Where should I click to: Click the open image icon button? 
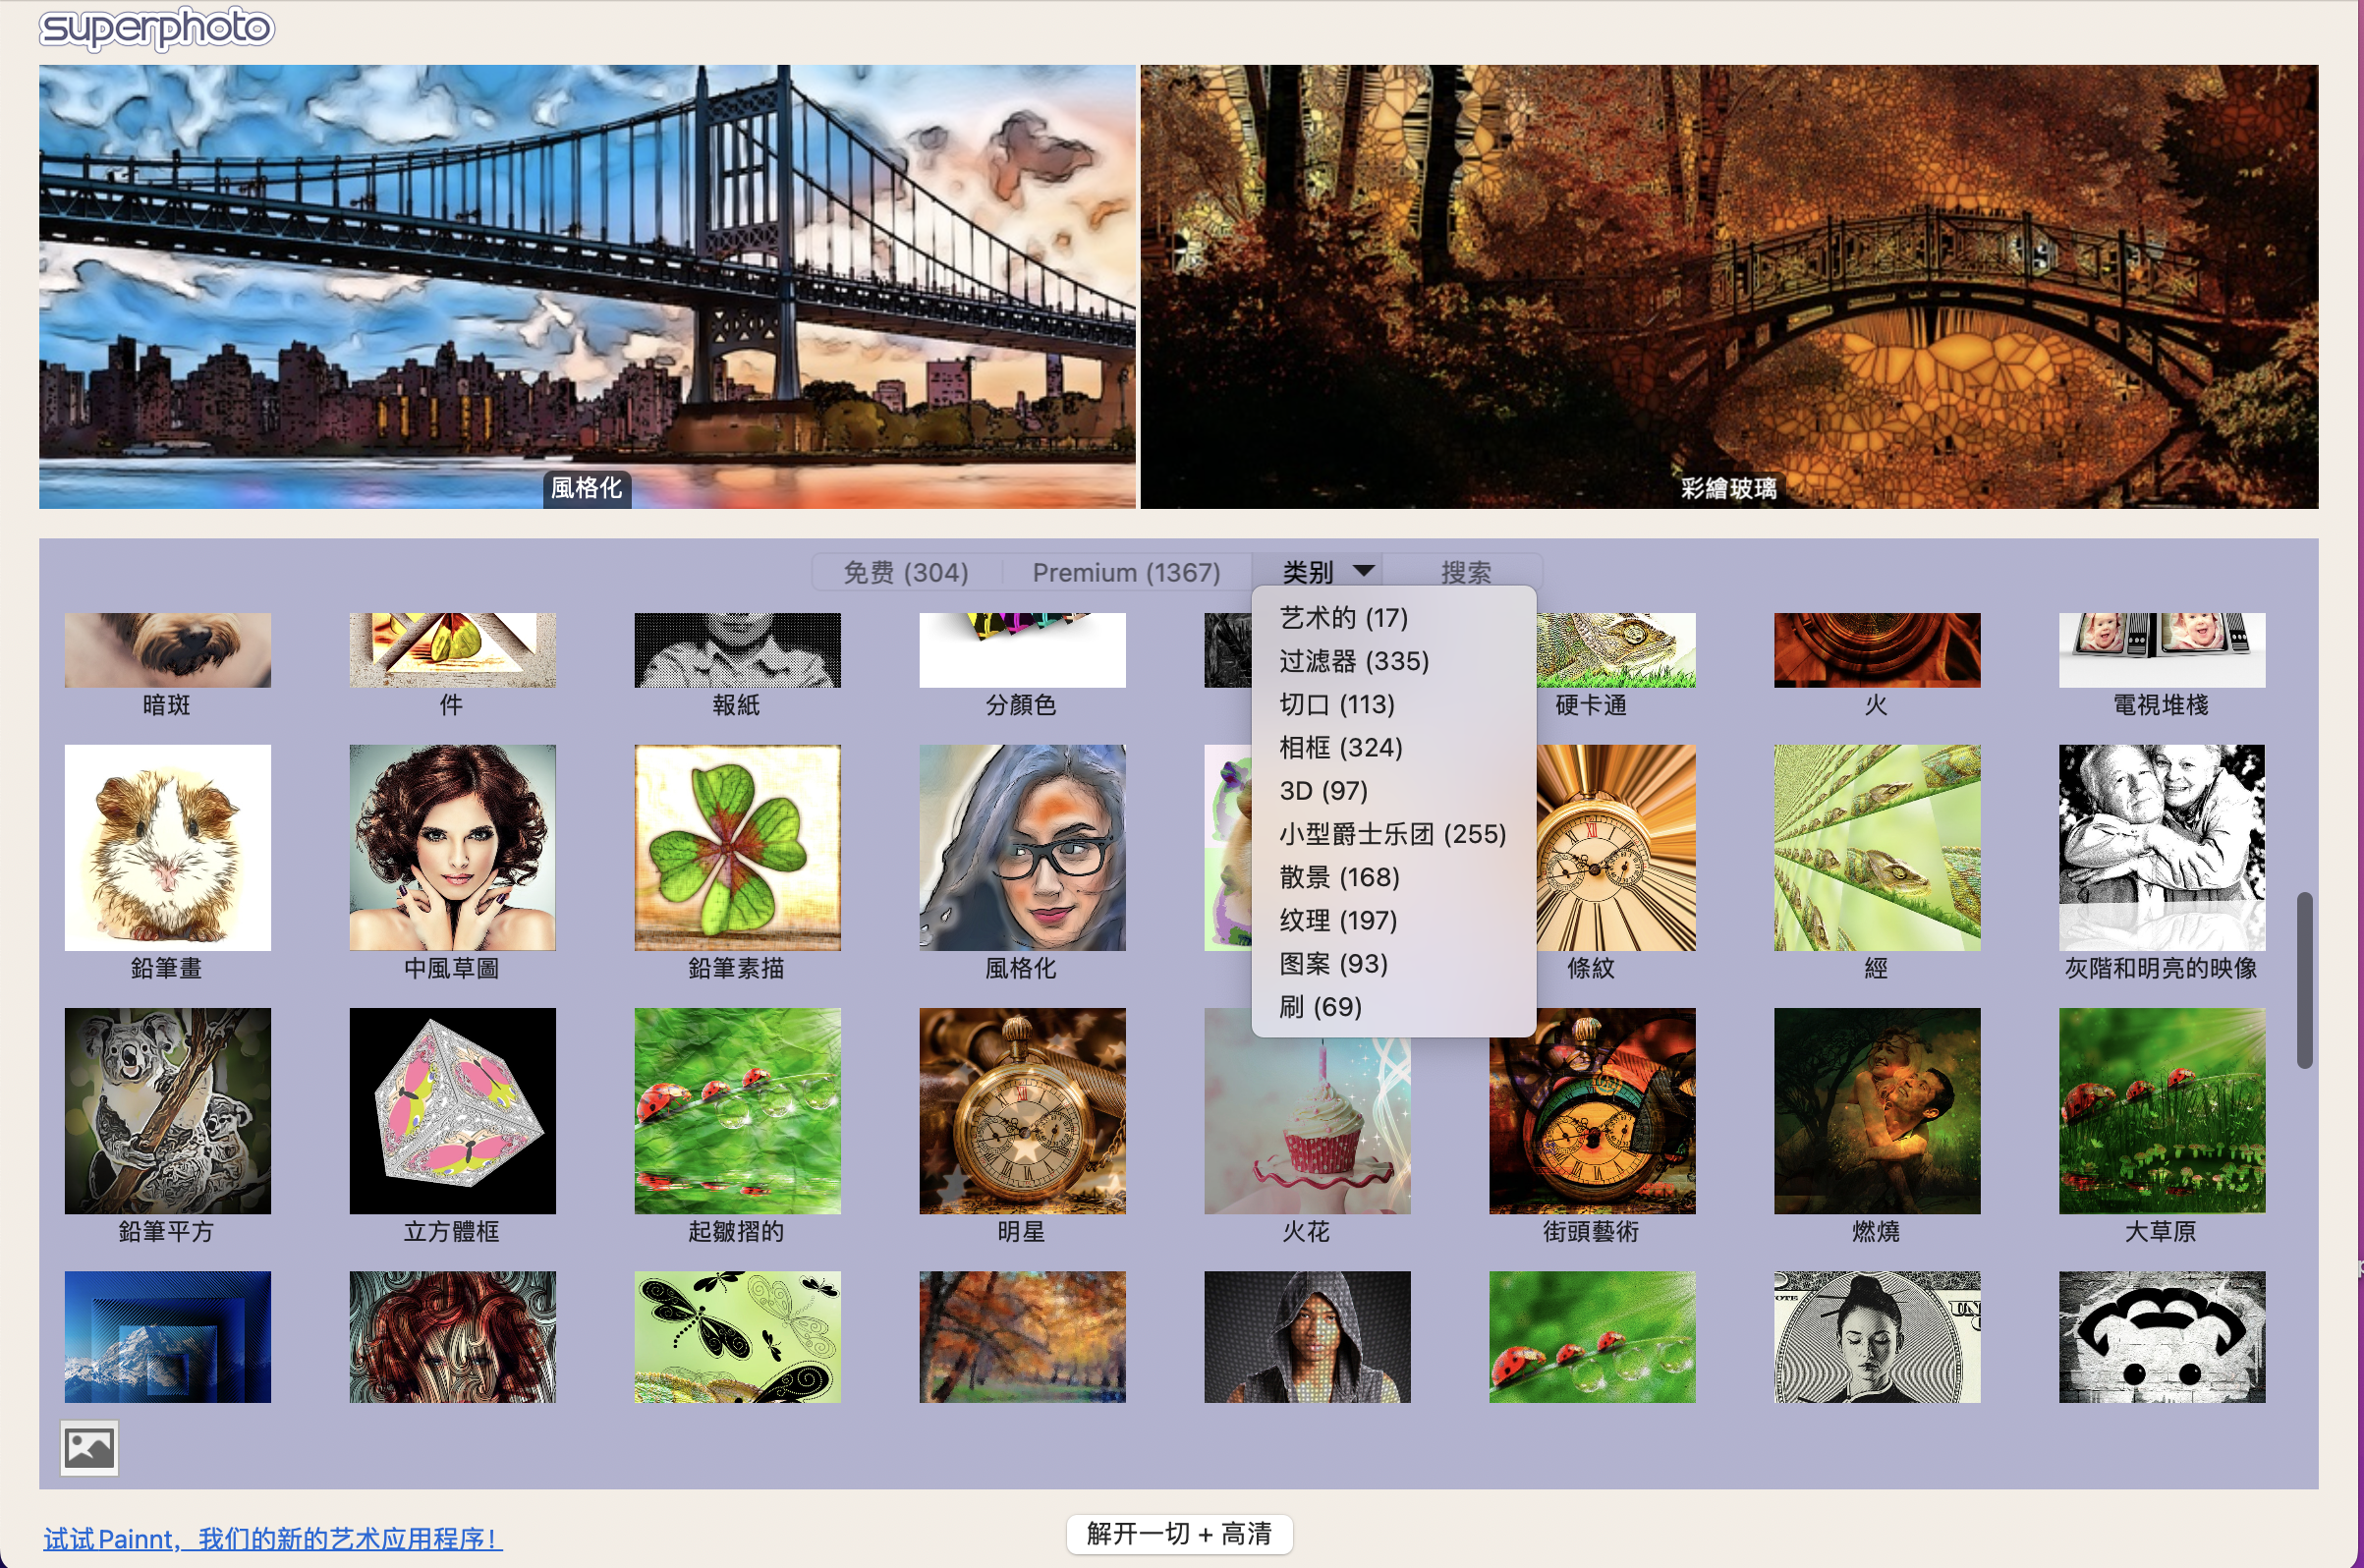click(89, 1447)
